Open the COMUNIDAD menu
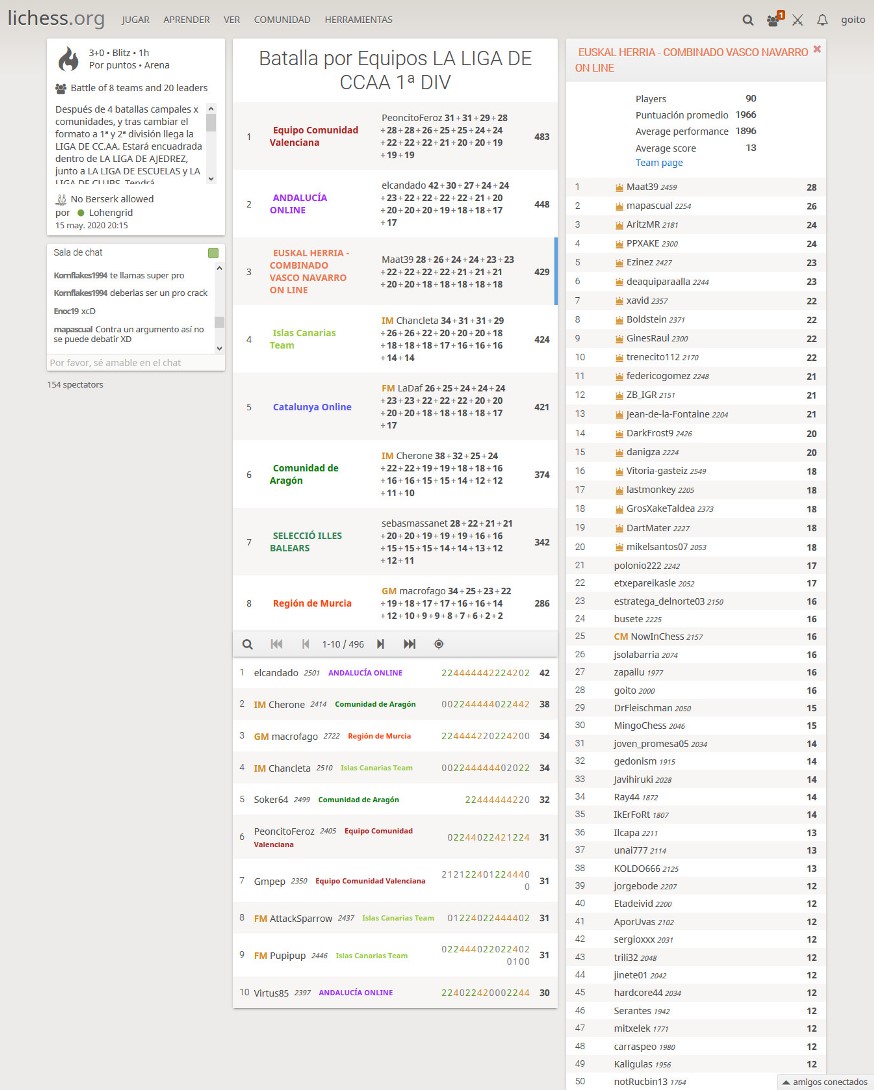Screen dimensions: 874x1090 [282, 19]
